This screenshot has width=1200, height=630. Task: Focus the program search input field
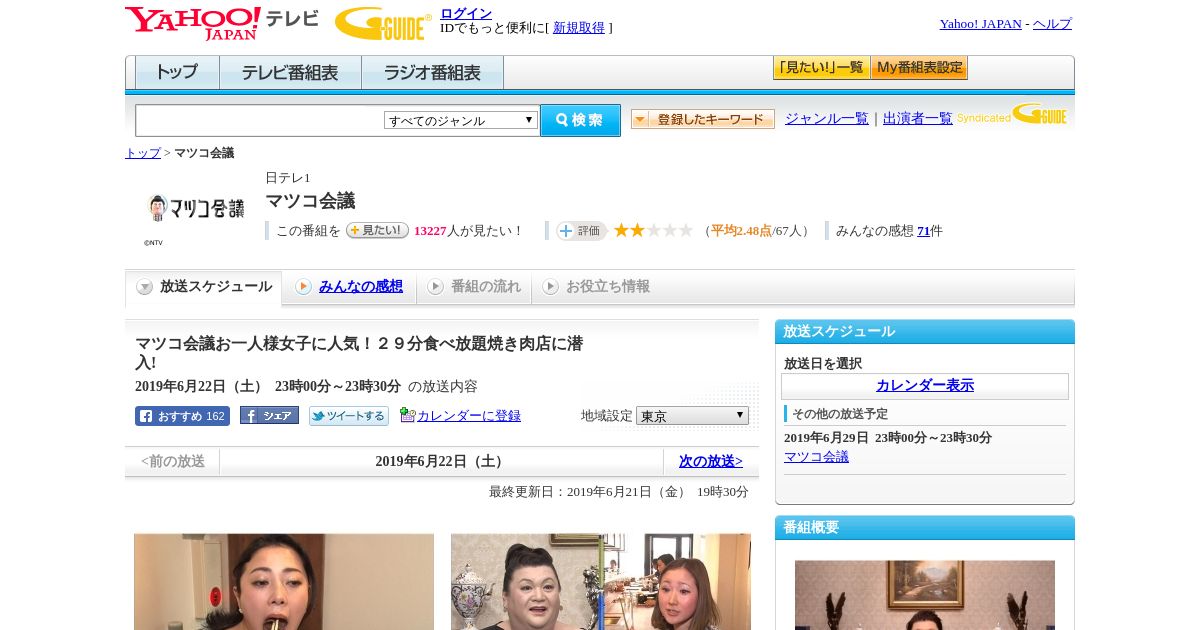point(260,120)
